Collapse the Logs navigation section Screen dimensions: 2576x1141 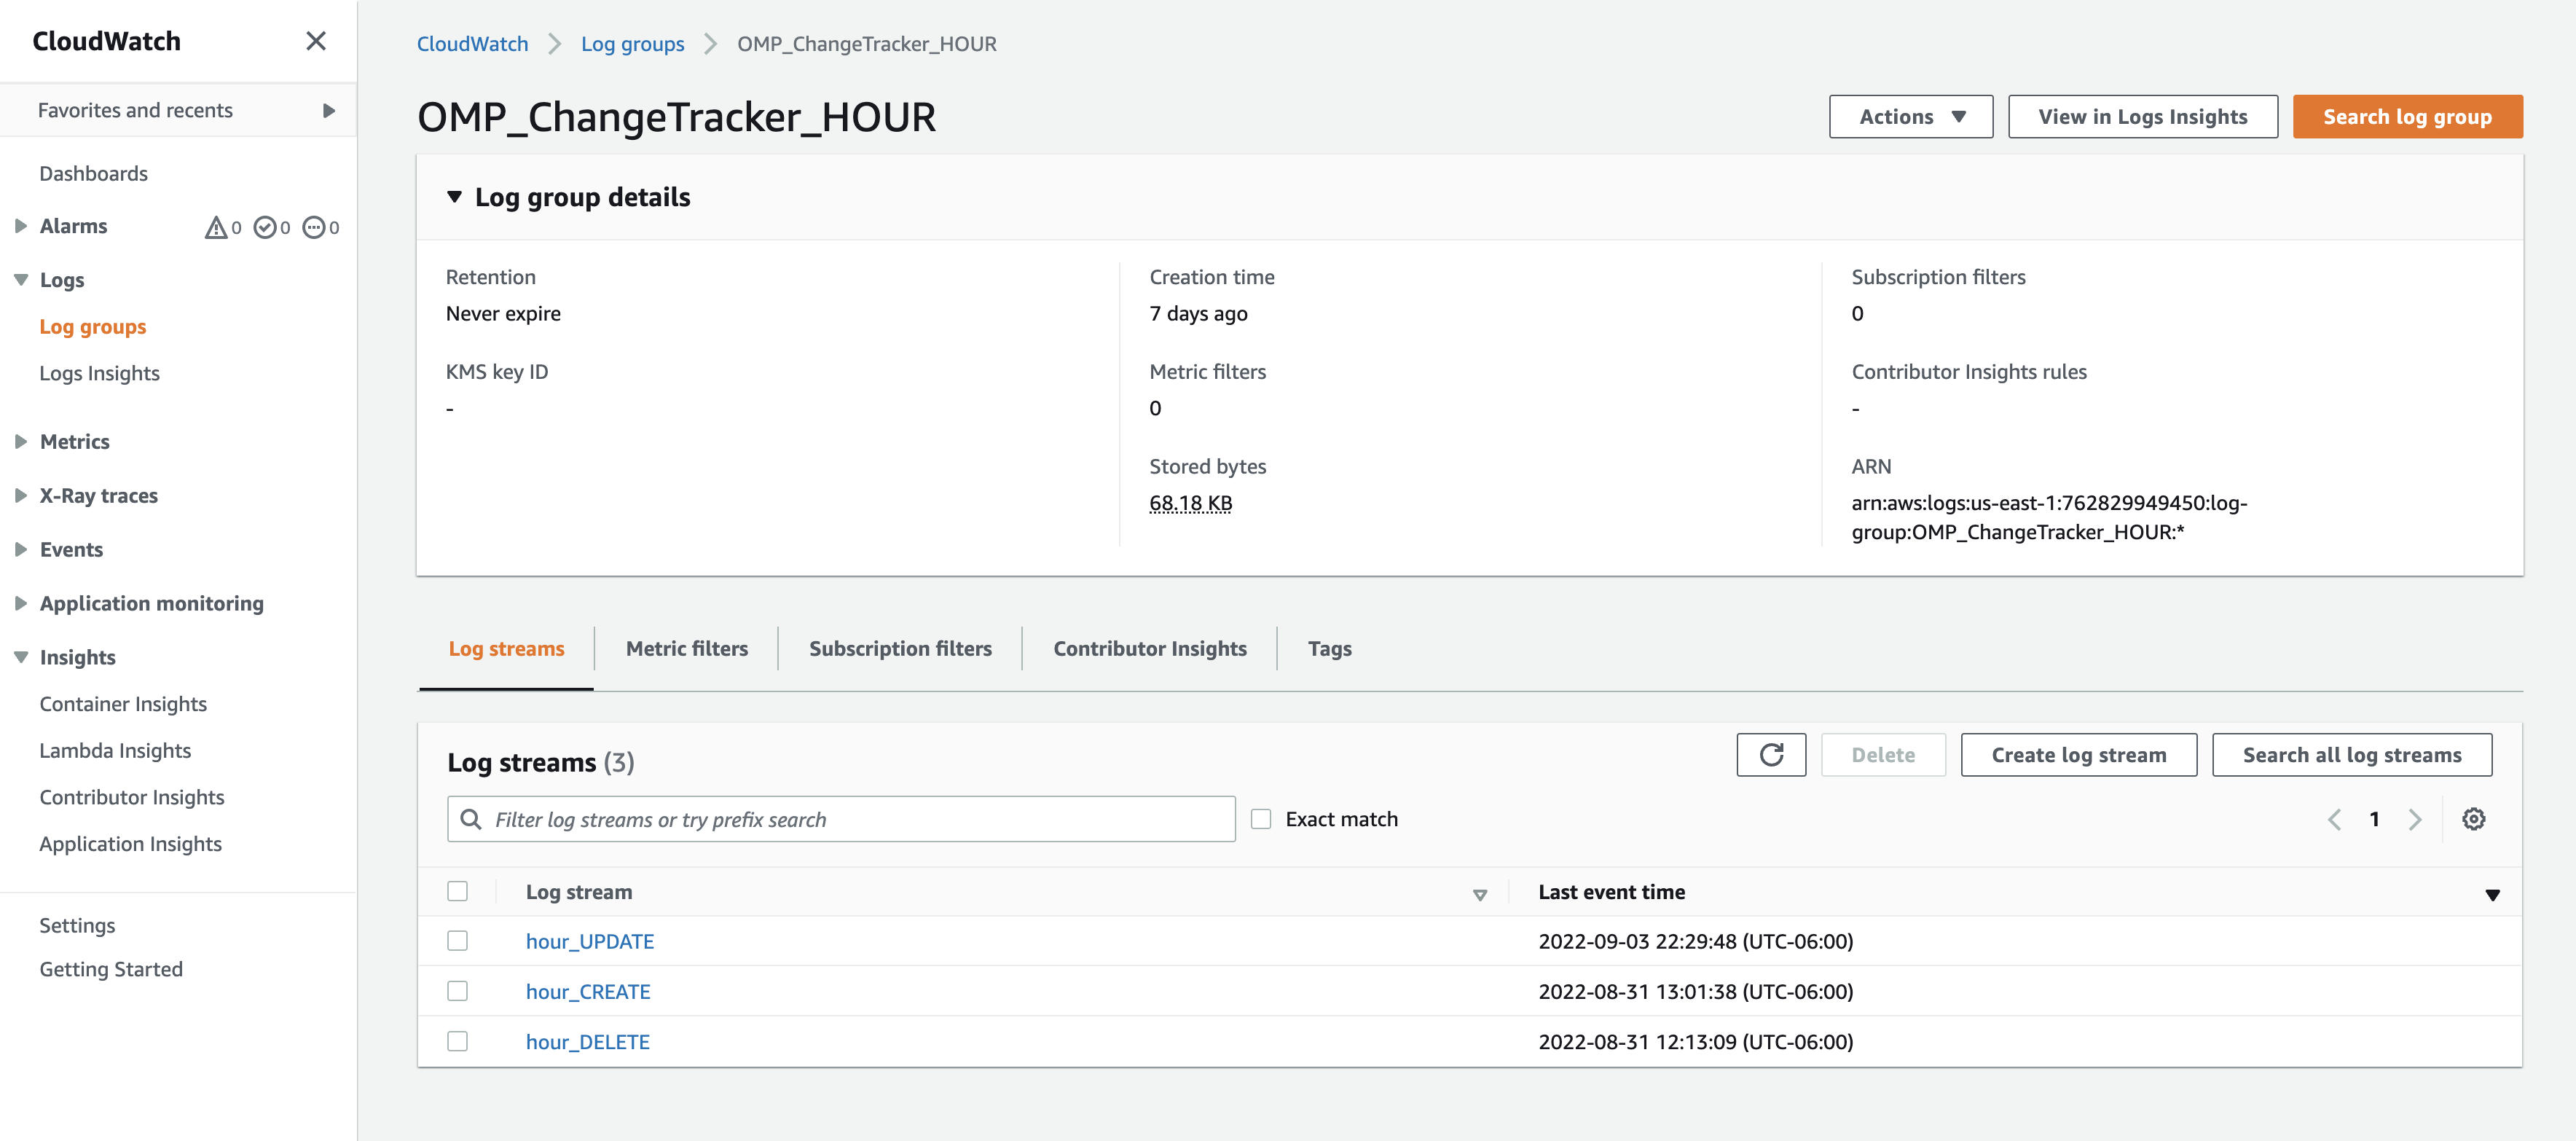20,280
